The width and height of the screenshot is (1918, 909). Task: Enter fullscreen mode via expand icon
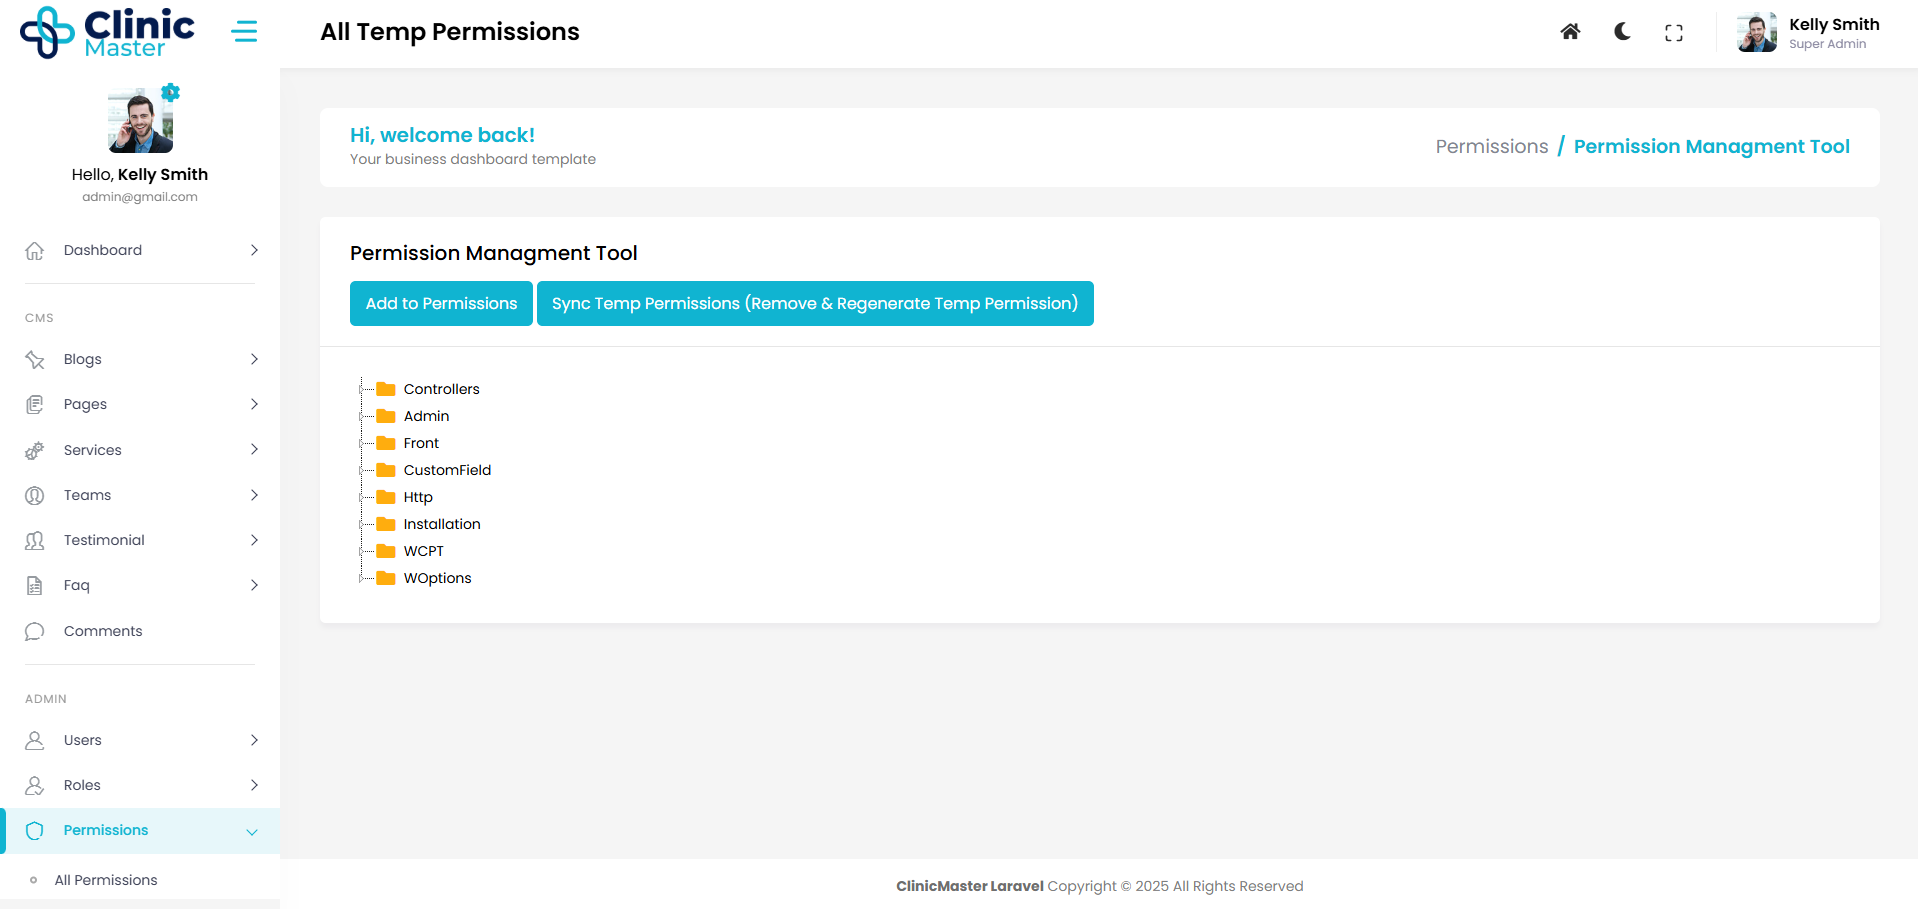1673,33
